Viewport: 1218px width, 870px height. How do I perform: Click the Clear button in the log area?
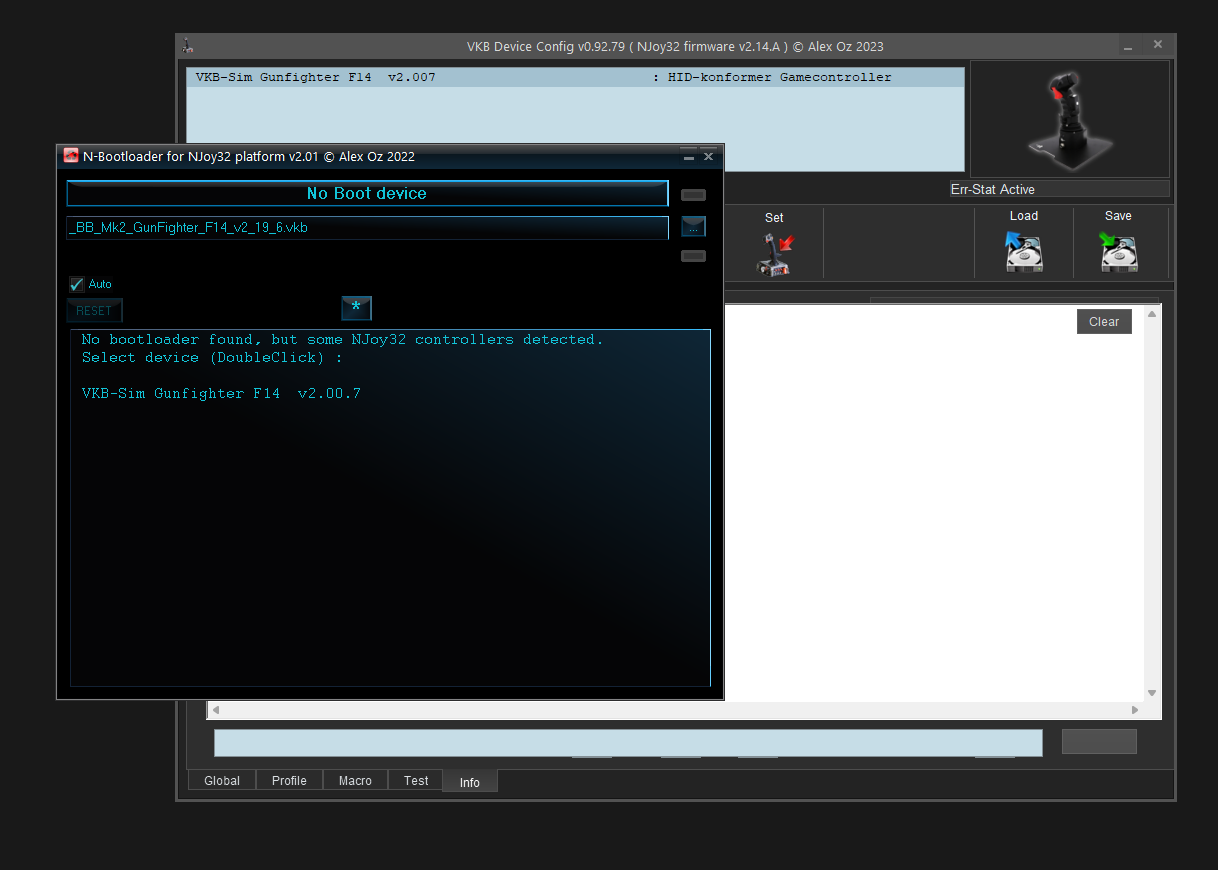(1104, 321)
